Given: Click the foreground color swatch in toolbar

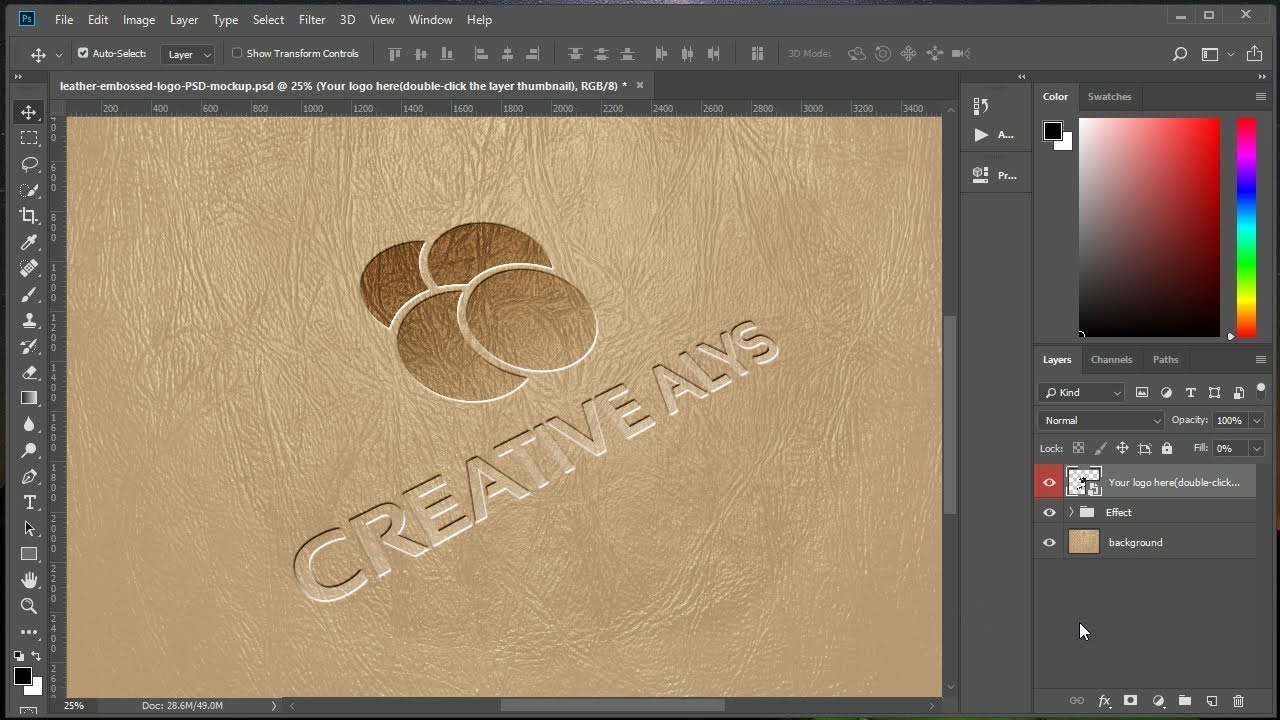Looking at the screenshot, I should 22,677.
